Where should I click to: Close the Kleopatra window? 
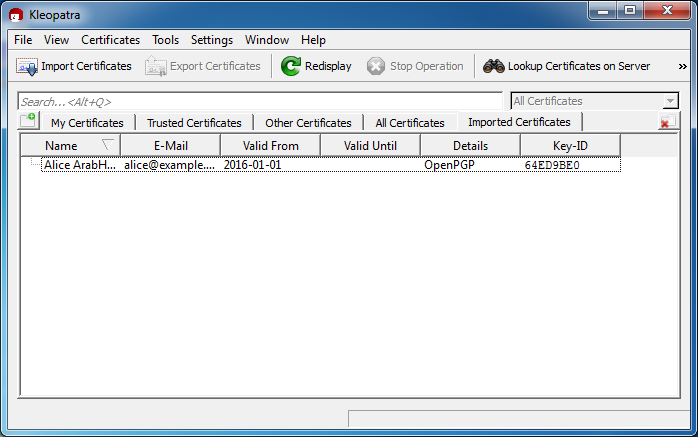pyautogui.click(x=667, y=11)
